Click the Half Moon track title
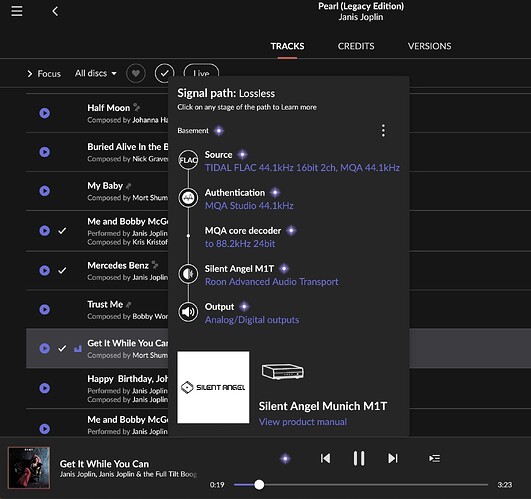Viewport: 531px width, 499px height. pos(109,108)
